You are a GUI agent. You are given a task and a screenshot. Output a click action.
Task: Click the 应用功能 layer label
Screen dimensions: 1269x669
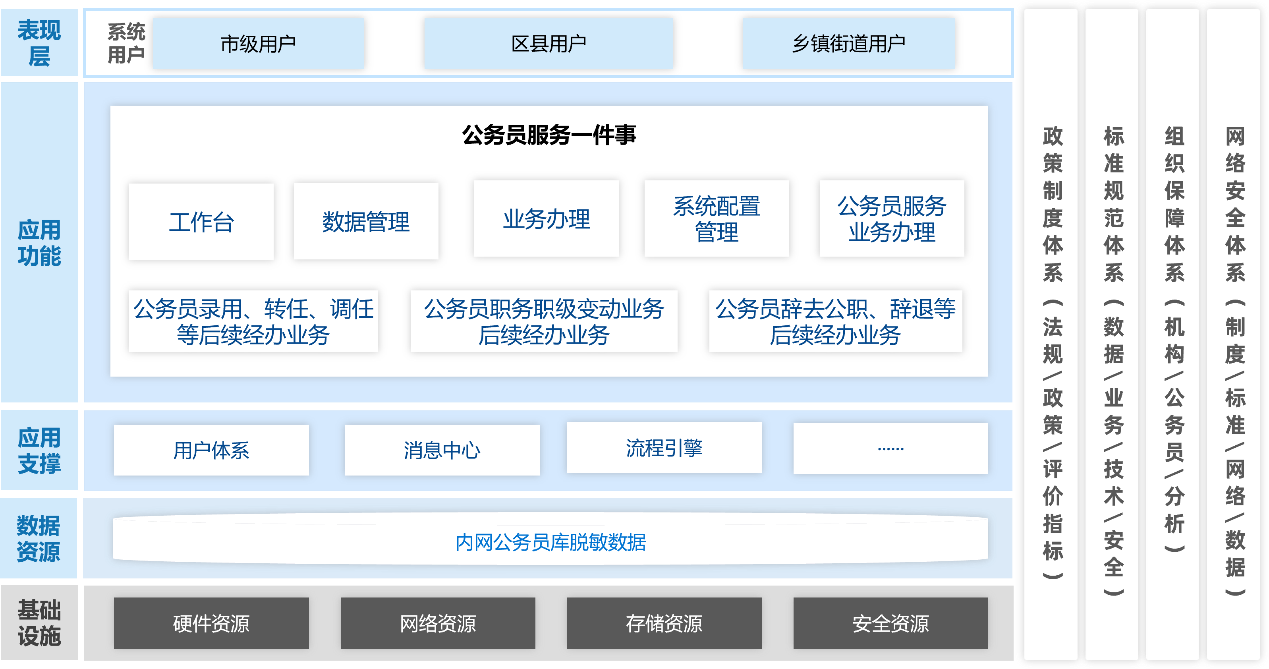point(39,243)
